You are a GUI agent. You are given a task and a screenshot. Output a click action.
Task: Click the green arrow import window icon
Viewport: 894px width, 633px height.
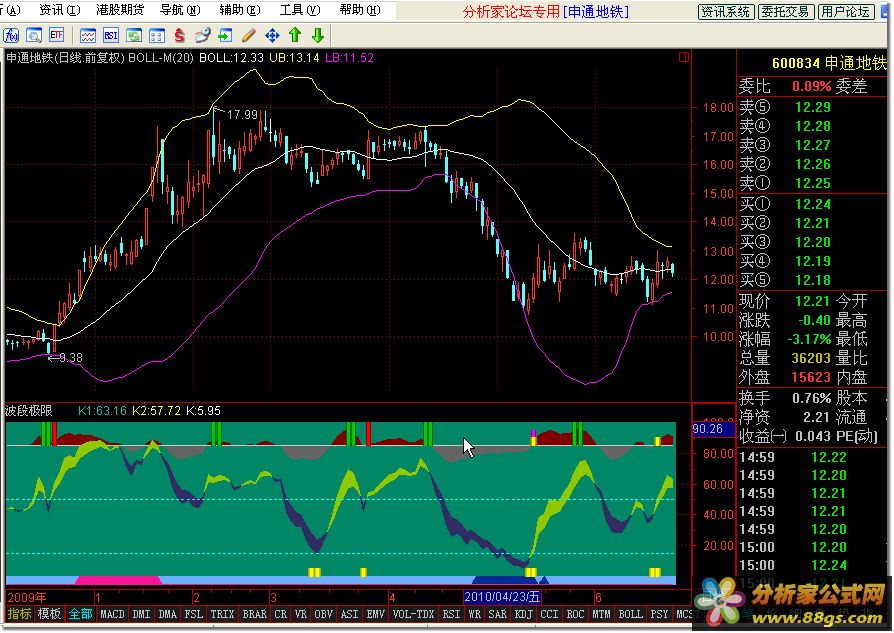tap(225, 35)
